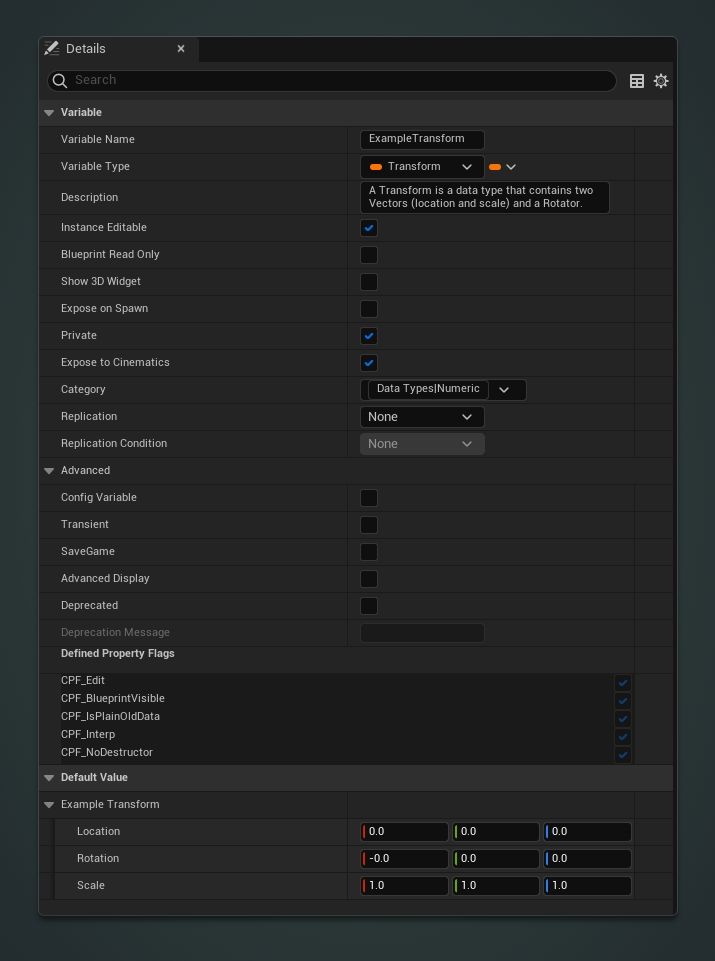Toggle the Expose on Spawn checkbox
The image size is (715, 961).
[x=369, y=308]
